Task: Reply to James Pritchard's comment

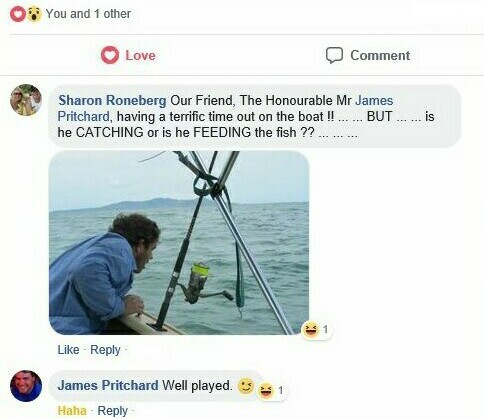Action: pyautogui.click(x=113, y=411)
